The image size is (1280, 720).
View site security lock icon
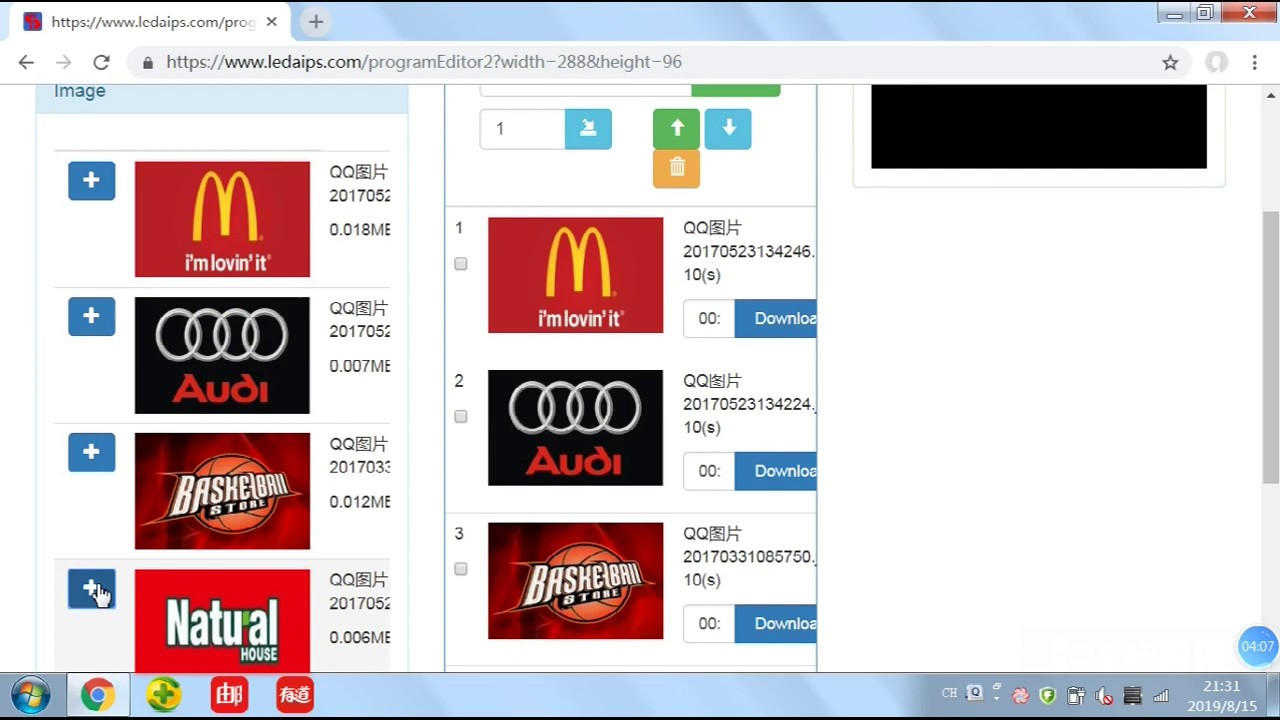(x=148, y=62)
